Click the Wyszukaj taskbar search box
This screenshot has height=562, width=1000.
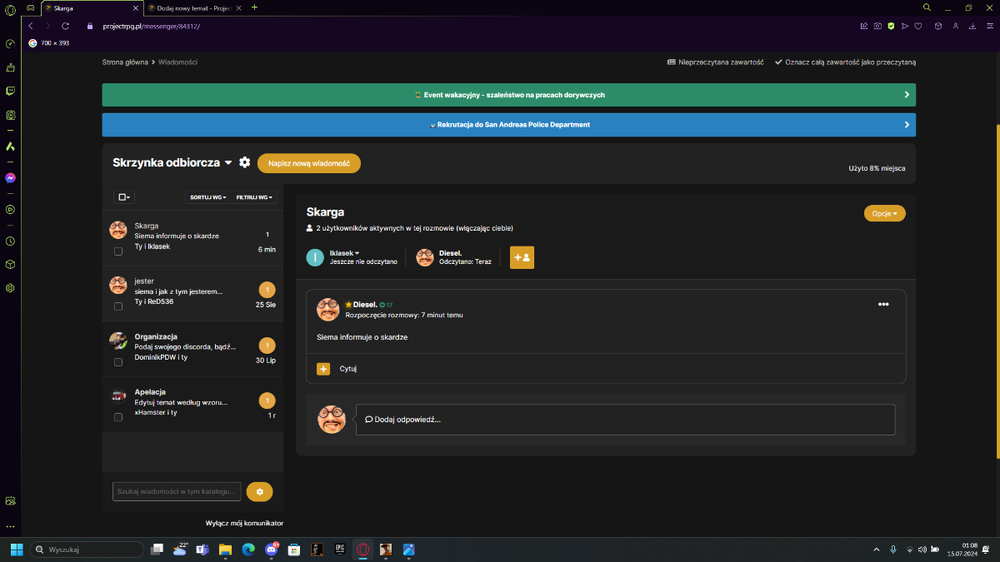pos(87,549)
